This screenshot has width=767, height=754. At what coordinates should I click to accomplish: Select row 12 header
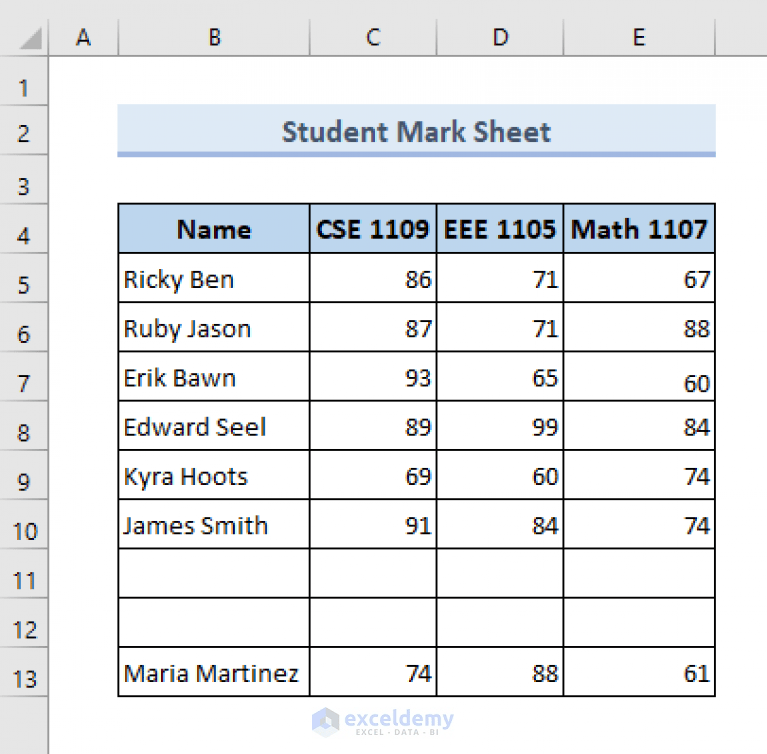[23, 623]
